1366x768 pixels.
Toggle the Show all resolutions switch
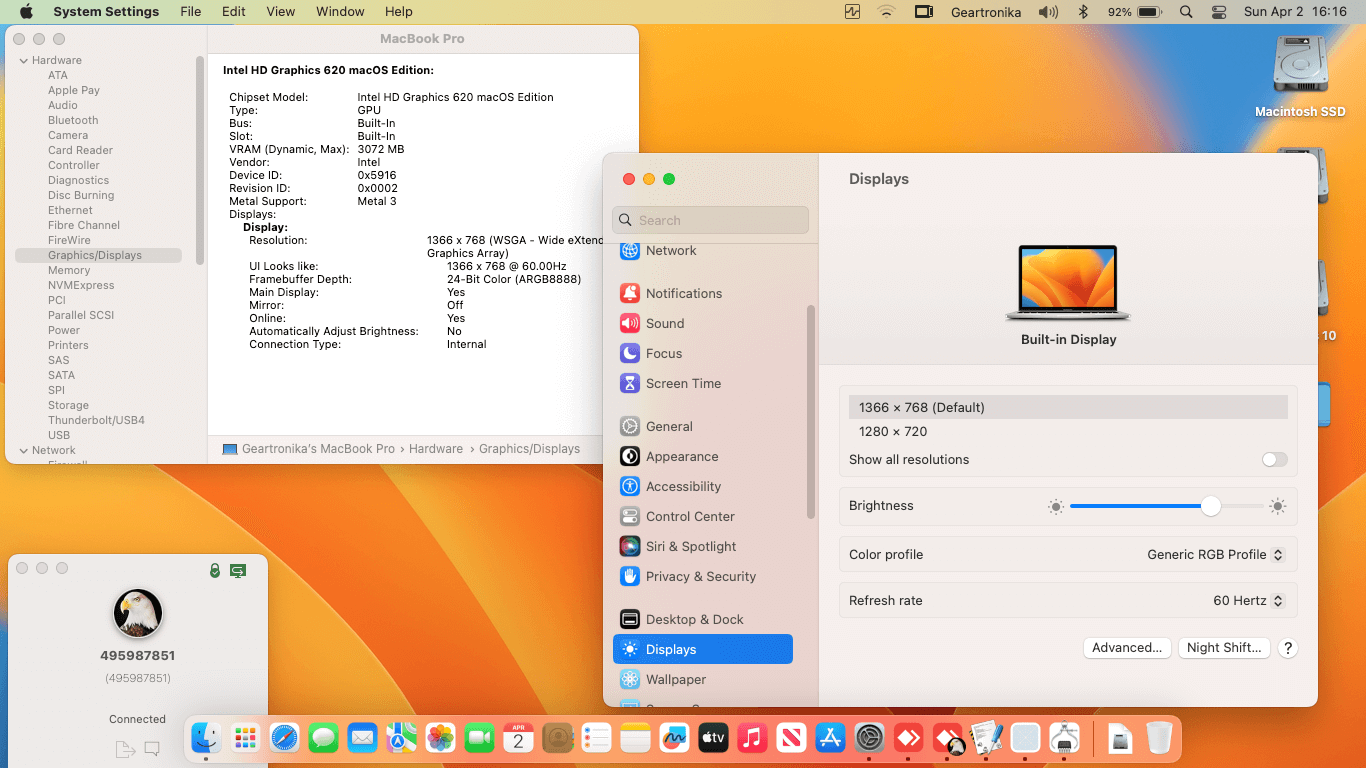point(1274,460)
